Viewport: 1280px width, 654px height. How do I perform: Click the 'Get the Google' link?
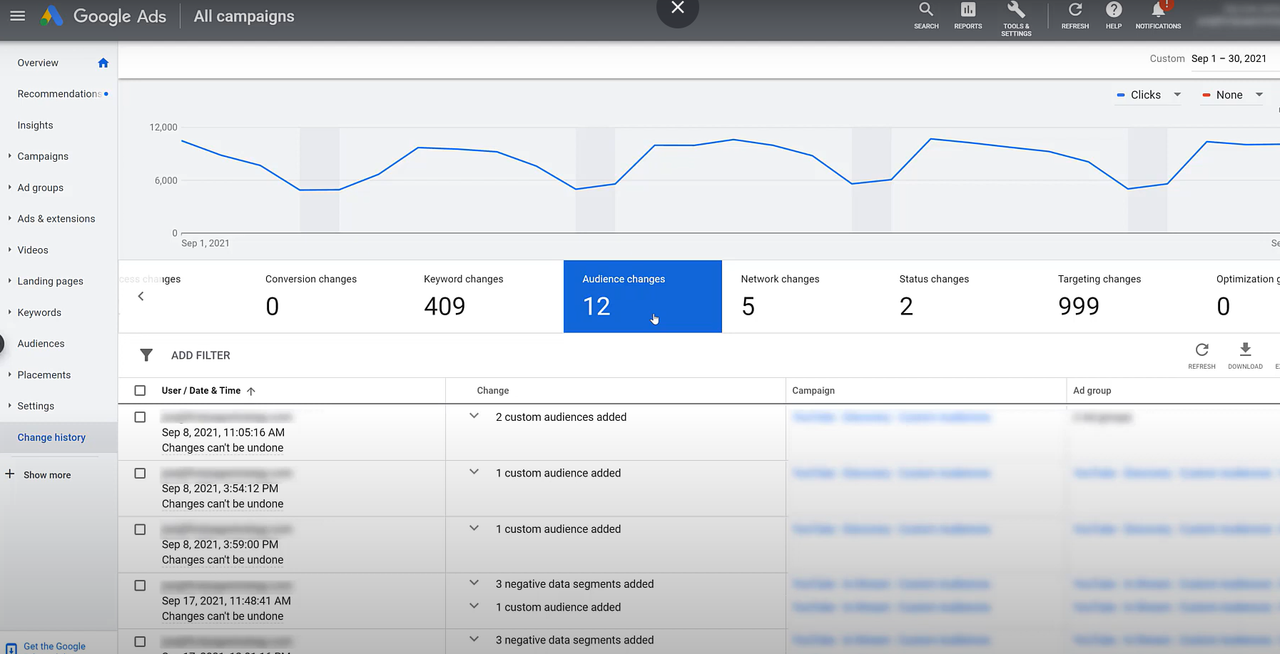coord(54,646)
